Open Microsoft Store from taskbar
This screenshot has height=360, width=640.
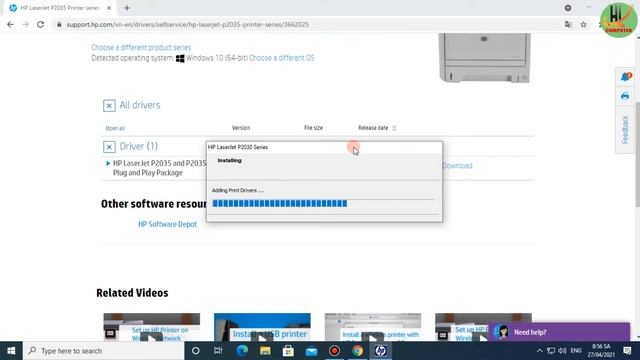coord(288,351)
